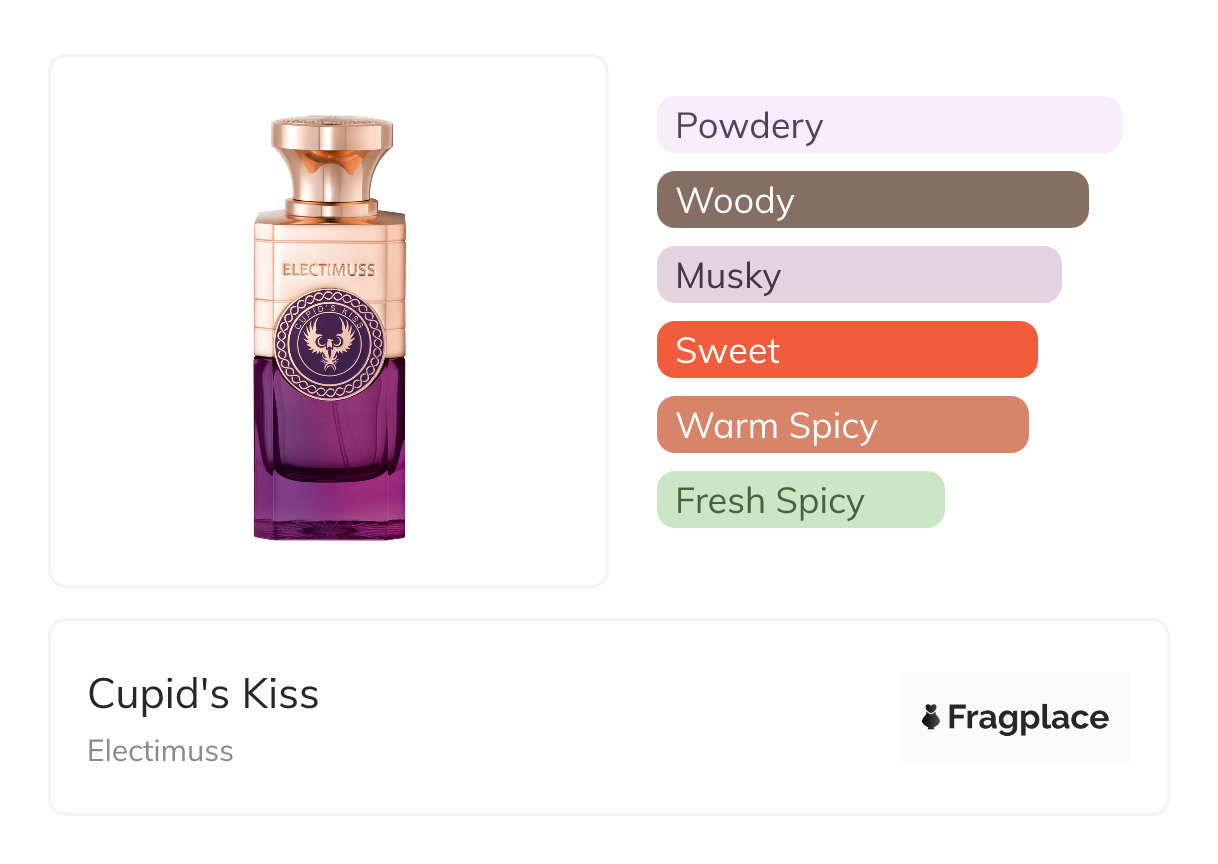
Task: Click the empty area between the title and Fragplace logo
Action: (600, 717)
